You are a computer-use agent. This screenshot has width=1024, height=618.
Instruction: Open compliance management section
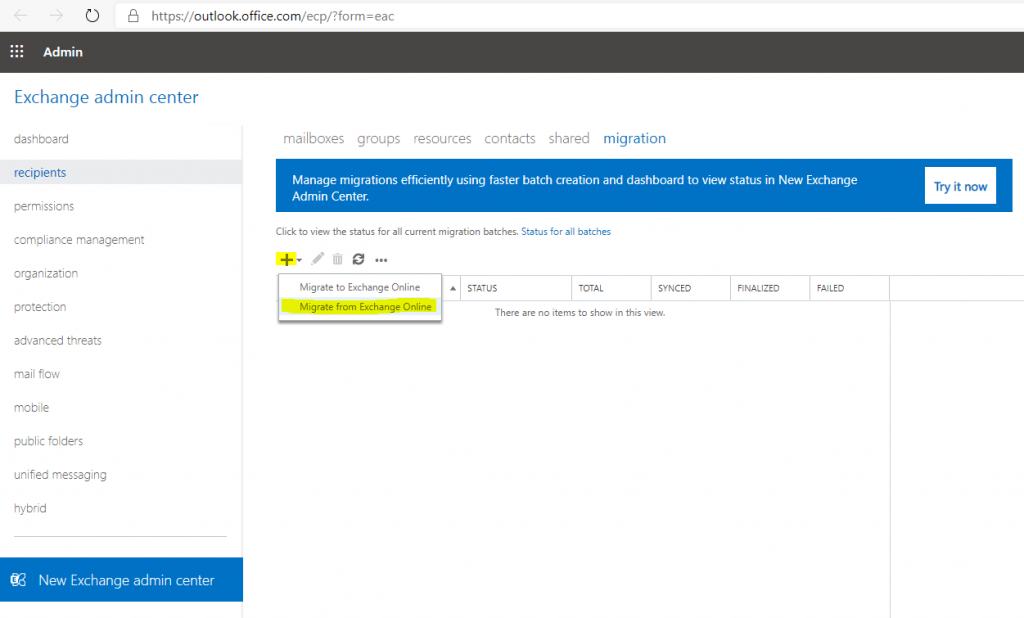(79, 240)
